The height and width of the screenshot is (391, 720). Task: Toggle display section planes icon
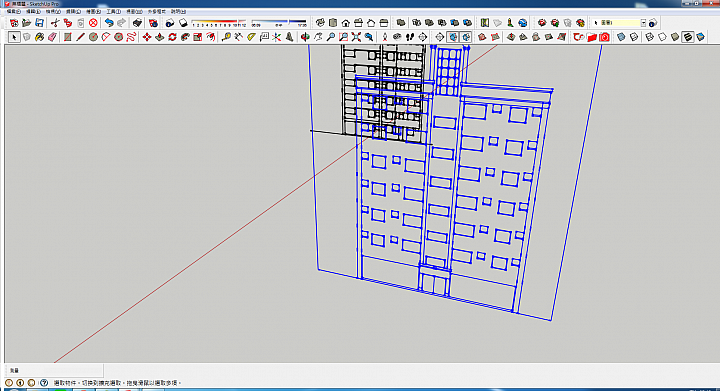(x=453, y=37)
